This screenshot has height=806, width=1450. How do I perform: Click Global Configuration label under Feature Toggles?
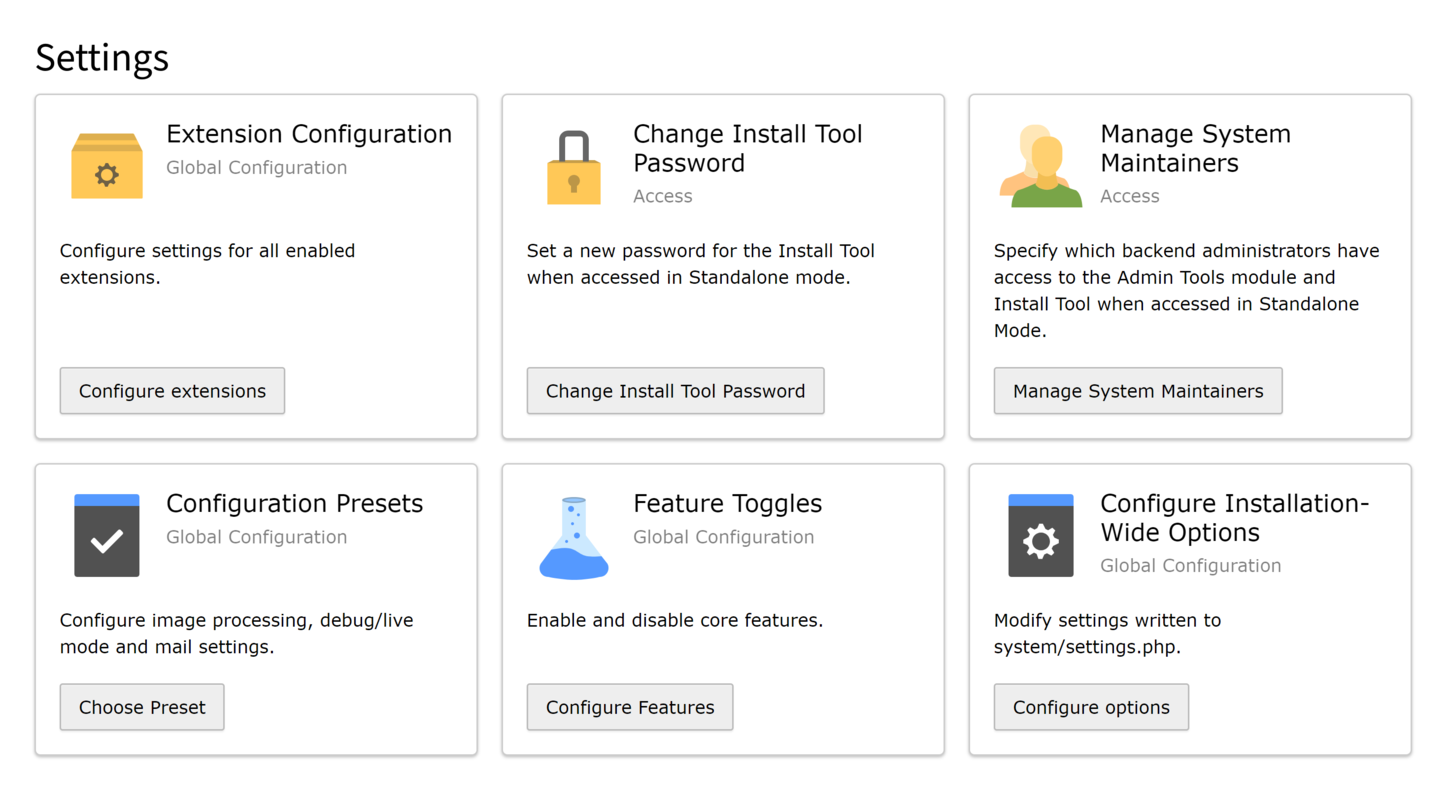pyautogui.click(x=724, y=537)
